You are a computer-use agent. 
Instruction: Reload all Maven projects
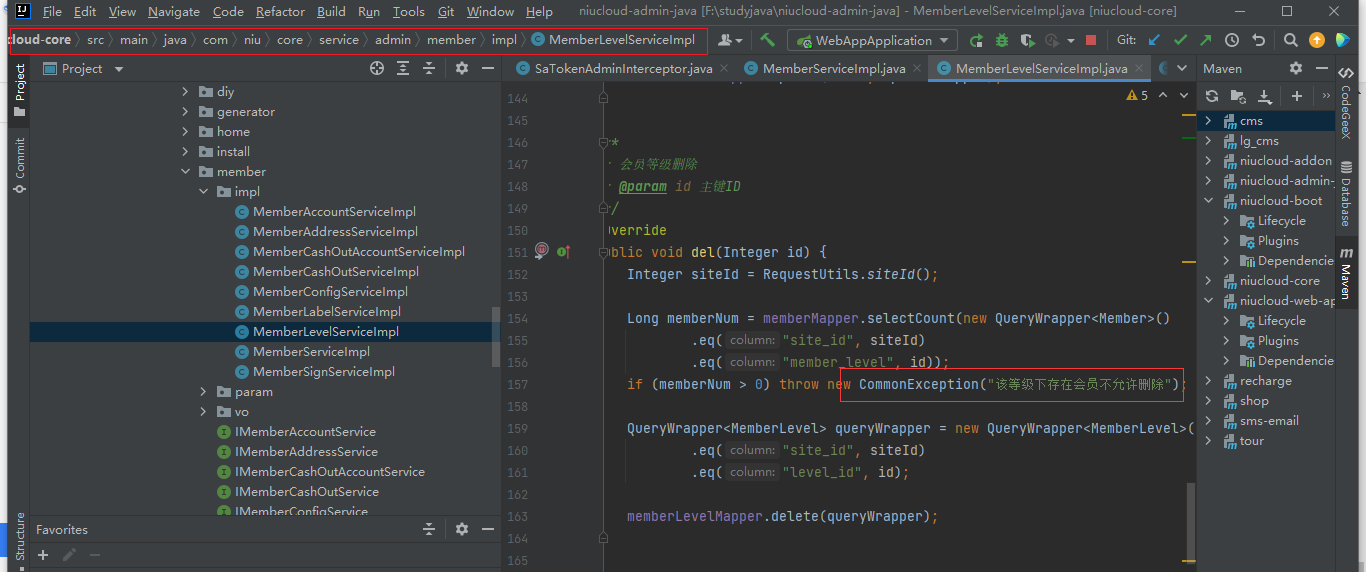1212,96
